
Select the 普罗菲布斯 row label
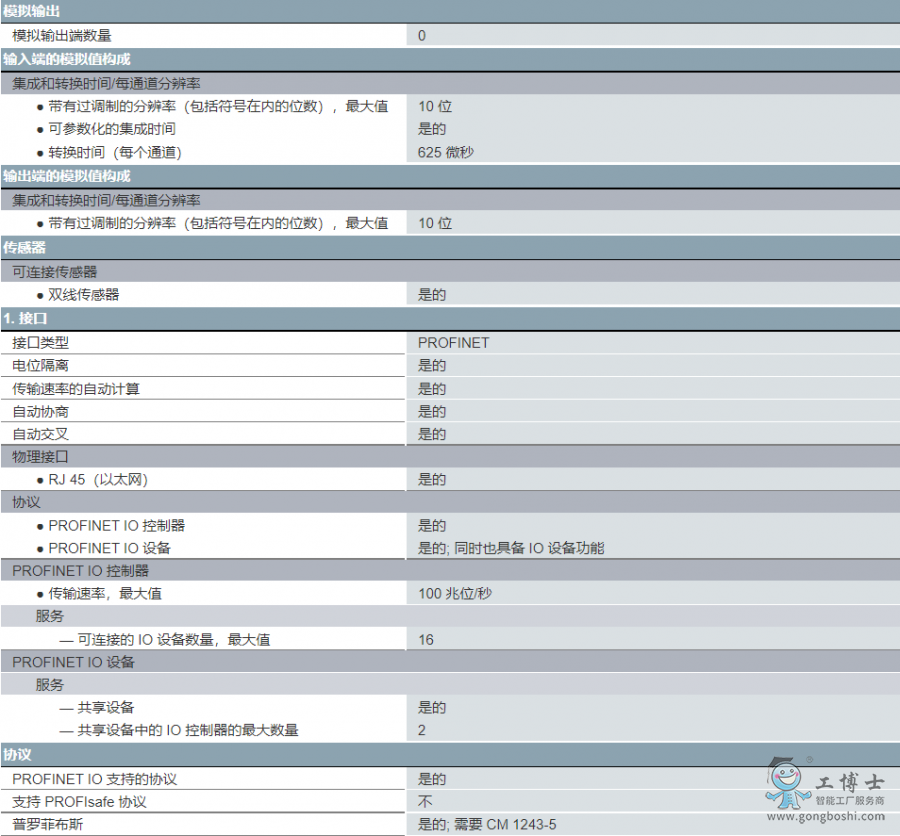point(47,825)
